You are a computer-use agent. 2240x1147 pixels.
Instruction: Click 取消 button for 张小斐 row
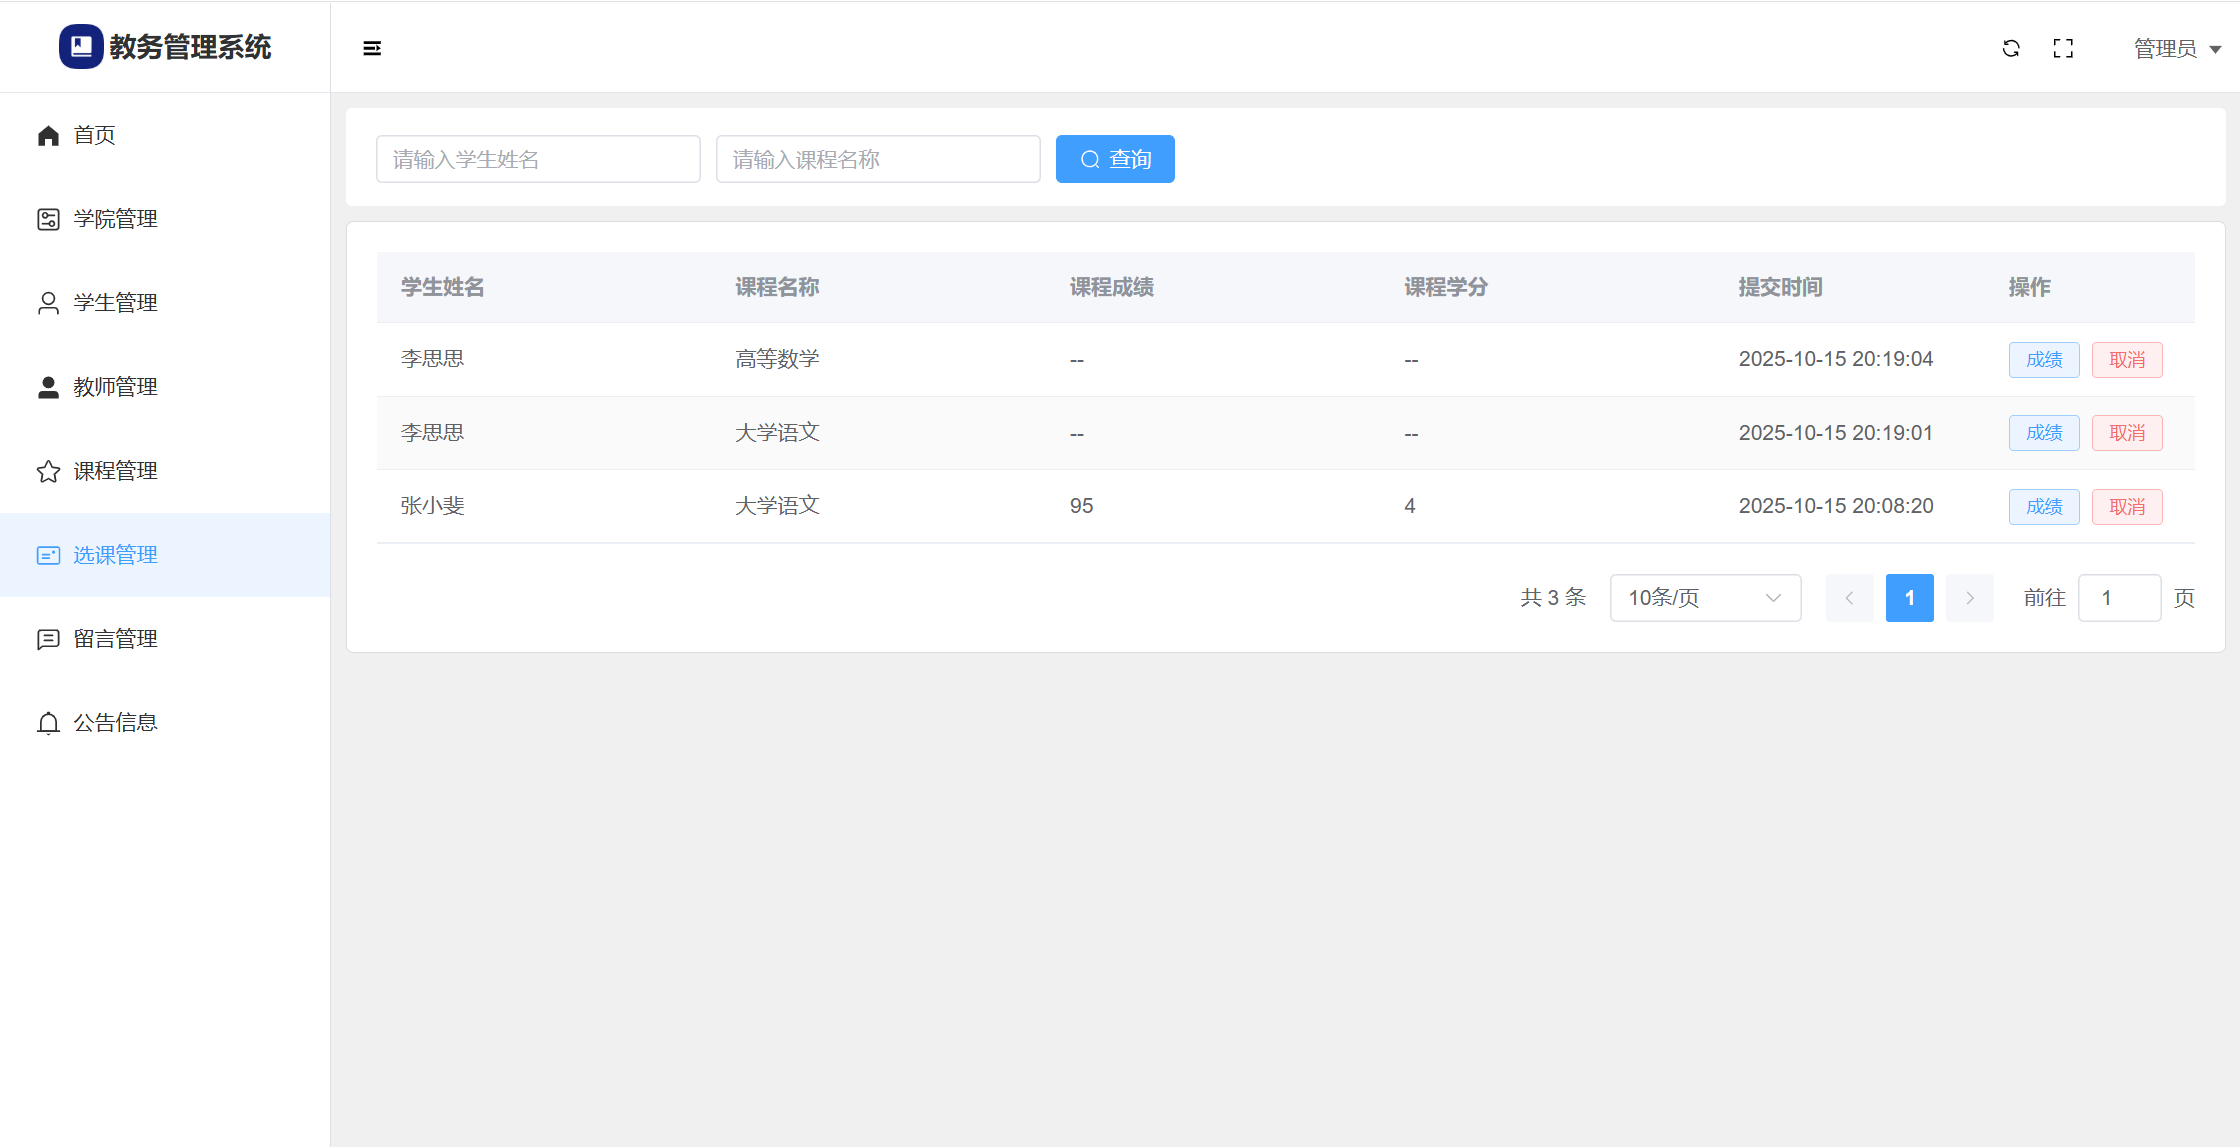point(2127,507)
